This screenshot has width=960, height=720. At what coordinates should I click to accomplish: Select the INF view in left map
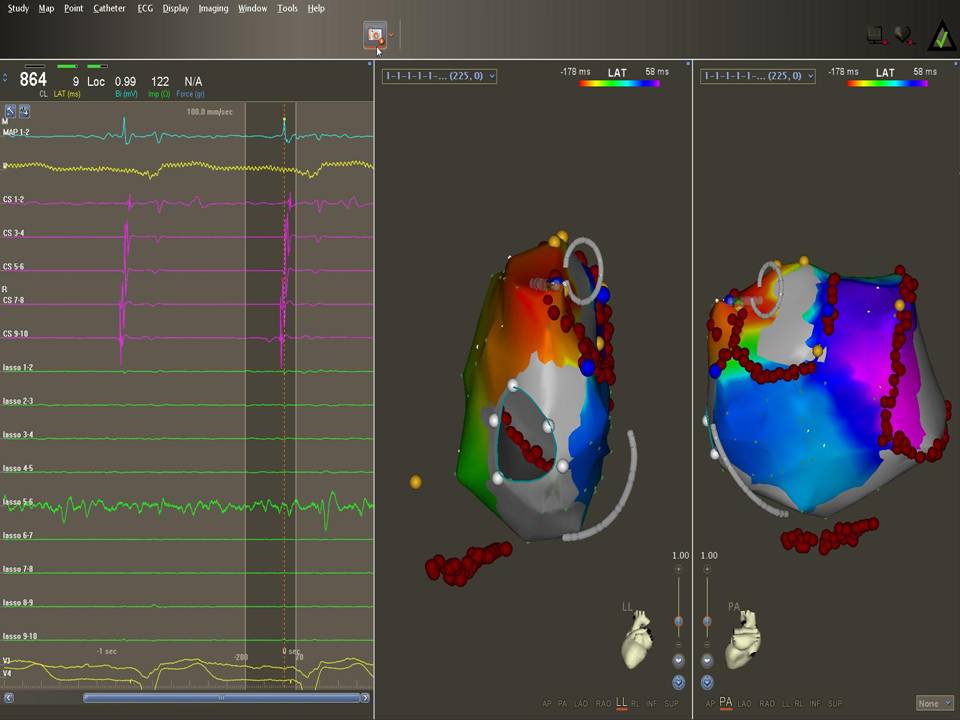pyautogui.click(x=652, y=704)
